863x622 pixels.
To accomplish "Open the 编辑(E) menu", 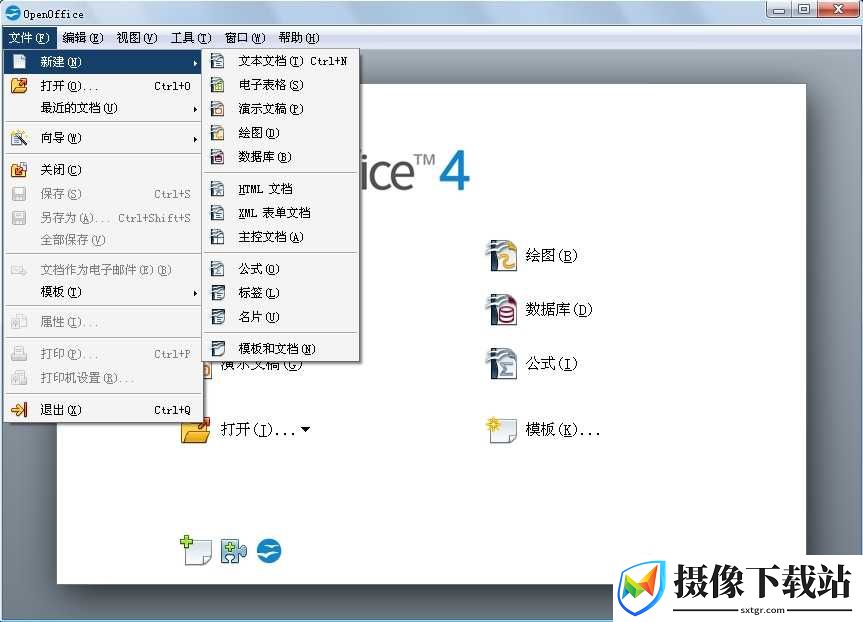I will click(83, 38).
